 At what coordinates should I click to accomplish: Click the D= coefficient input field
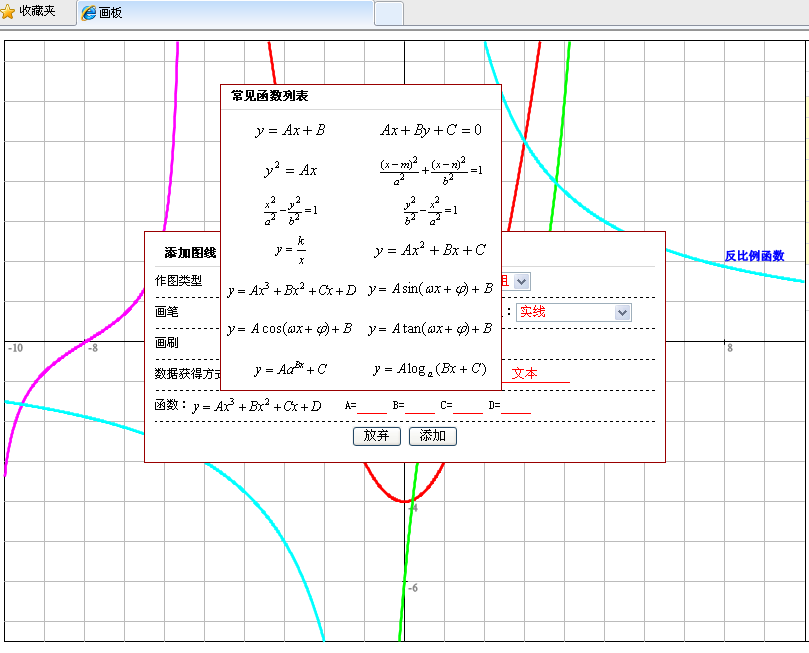pos(516,406)
